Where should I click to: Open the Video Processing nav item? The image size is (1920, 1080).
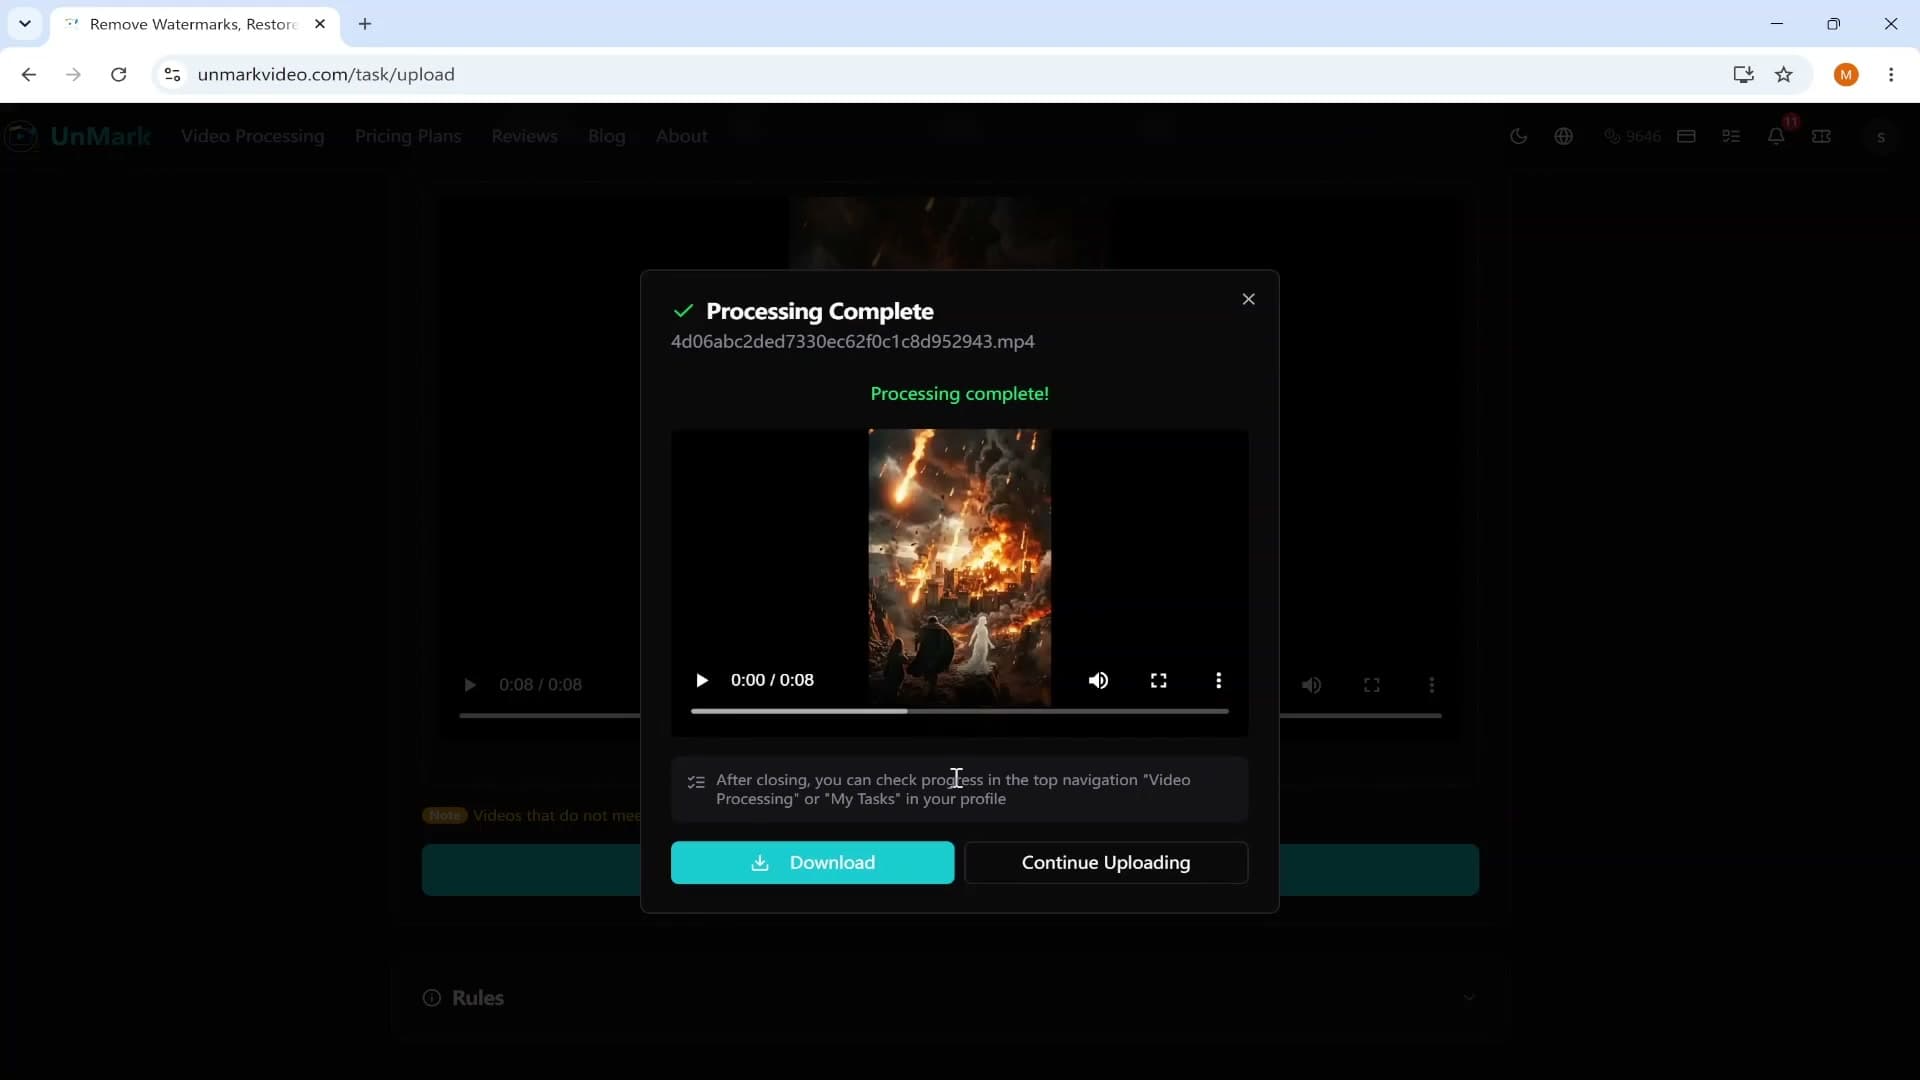(252, 136)
